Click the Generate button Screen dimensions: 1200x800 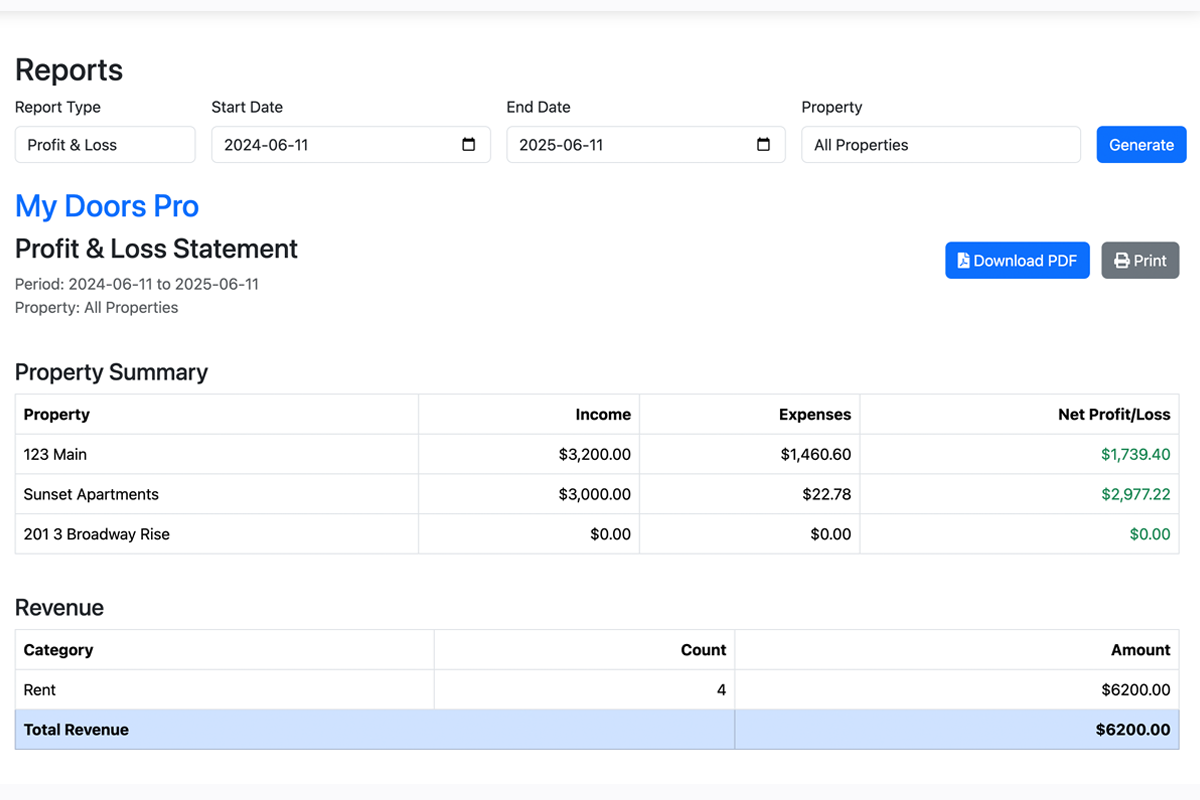[x=1140, y=144]
